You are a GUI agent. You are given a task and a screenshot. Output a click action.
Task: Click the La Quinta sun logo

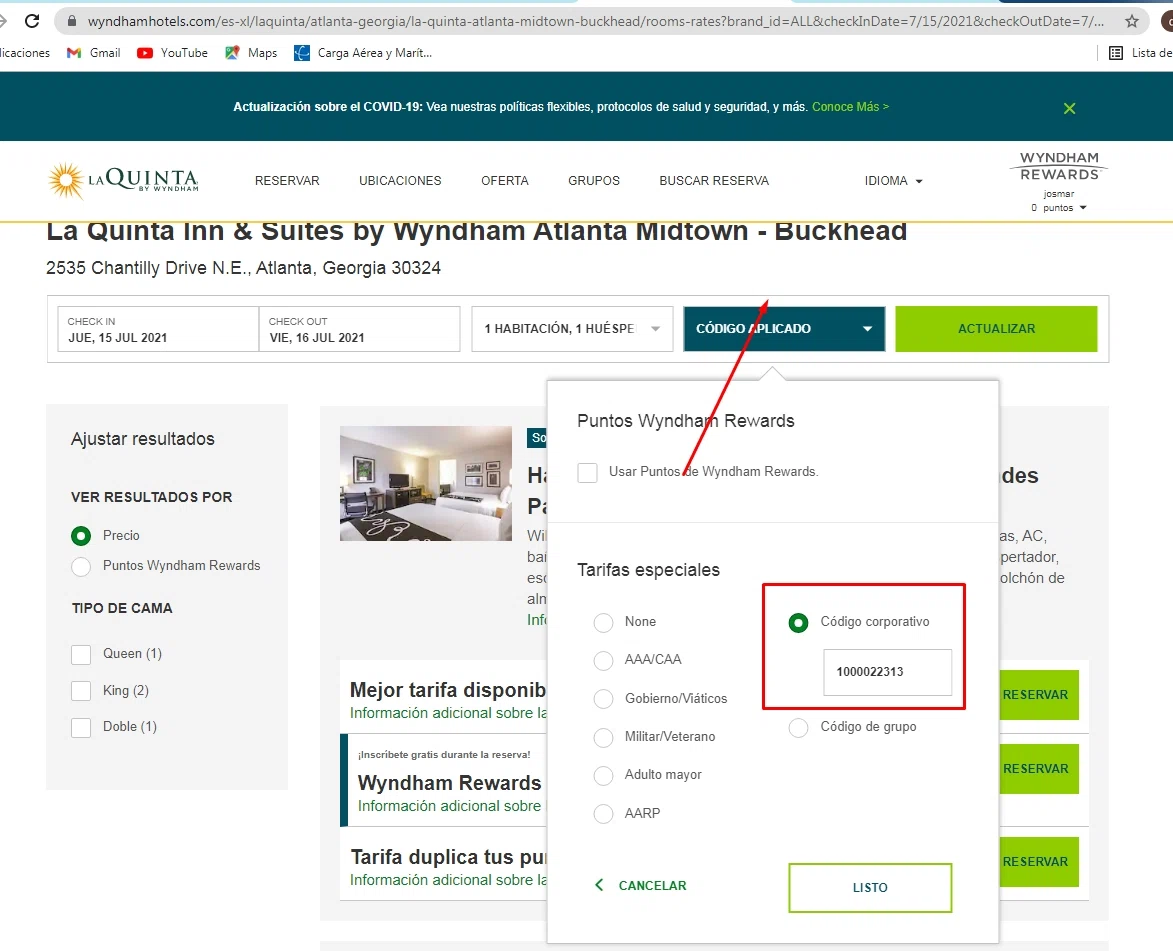pyautogui.click(x=123, y=180)
